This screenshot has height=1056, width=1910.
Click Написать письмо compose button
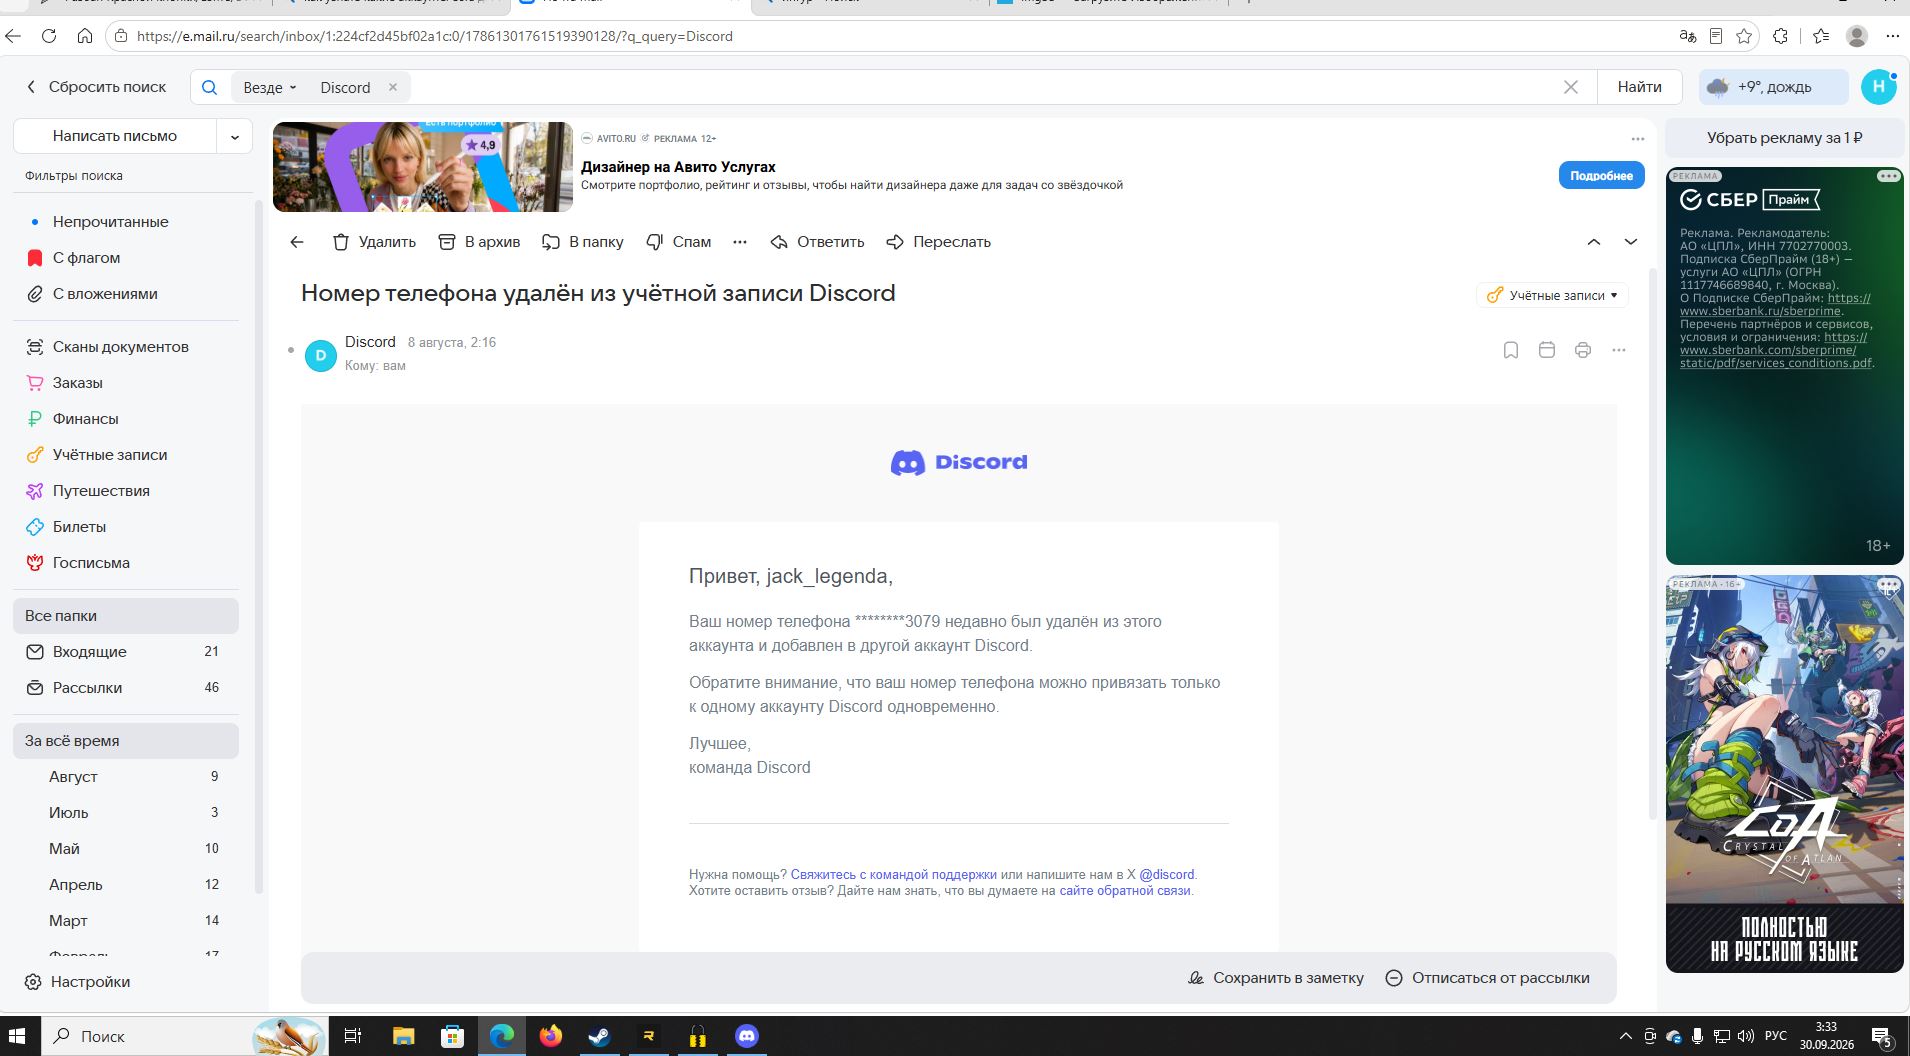pyautogui.click(x=115, y=136)
